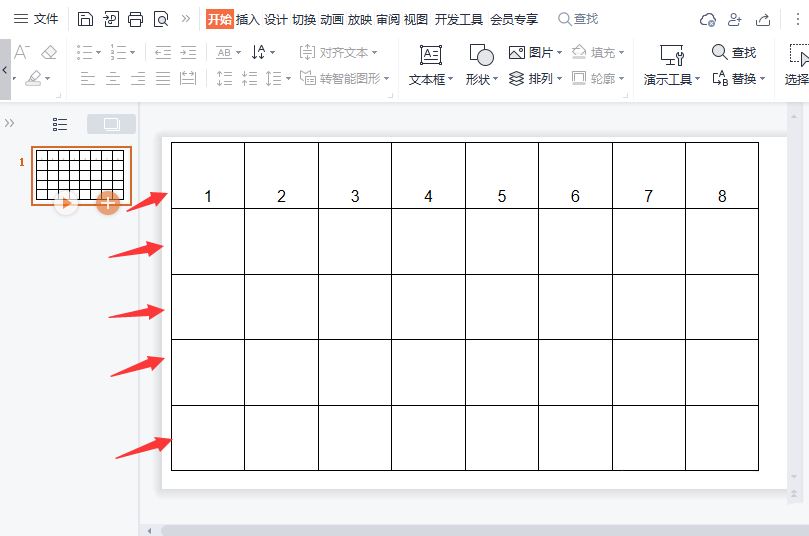Click the Text Box (文本框) icon
Screen dimensions: 809x536
pos(430,55)
